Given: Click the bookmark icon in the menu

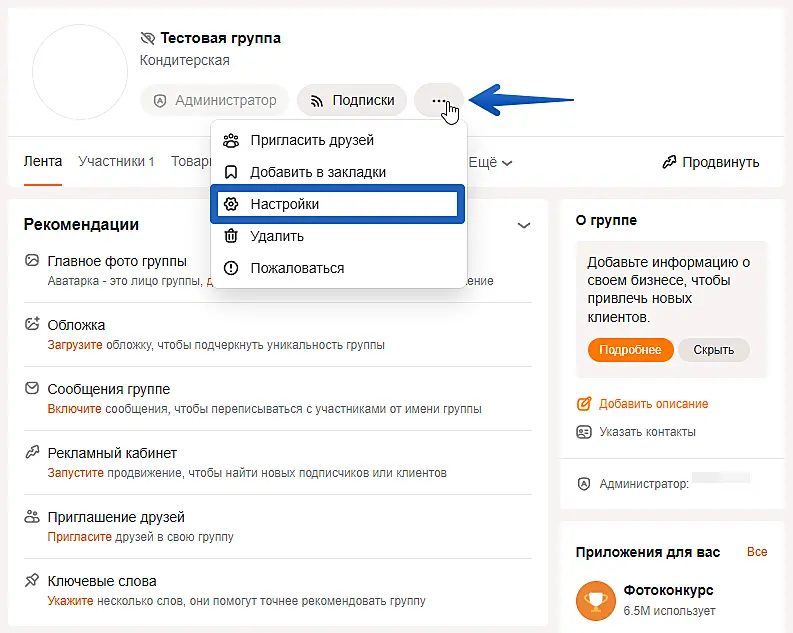Looking at the screenshot, I should pos(231,172).
